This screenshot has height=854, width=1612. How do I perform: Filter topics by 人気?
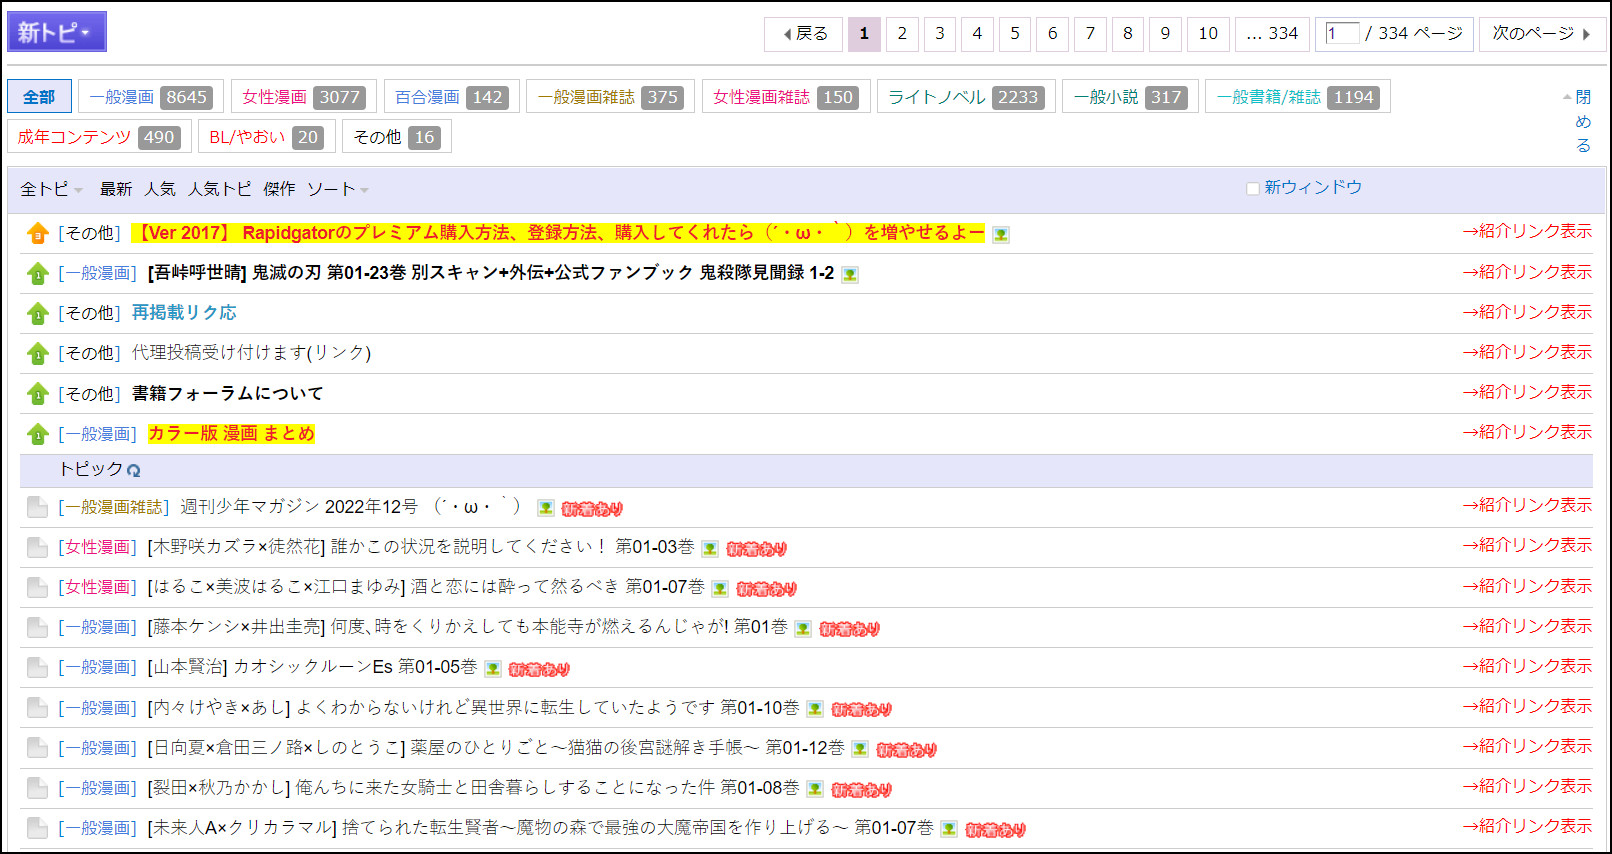(160, 189)
